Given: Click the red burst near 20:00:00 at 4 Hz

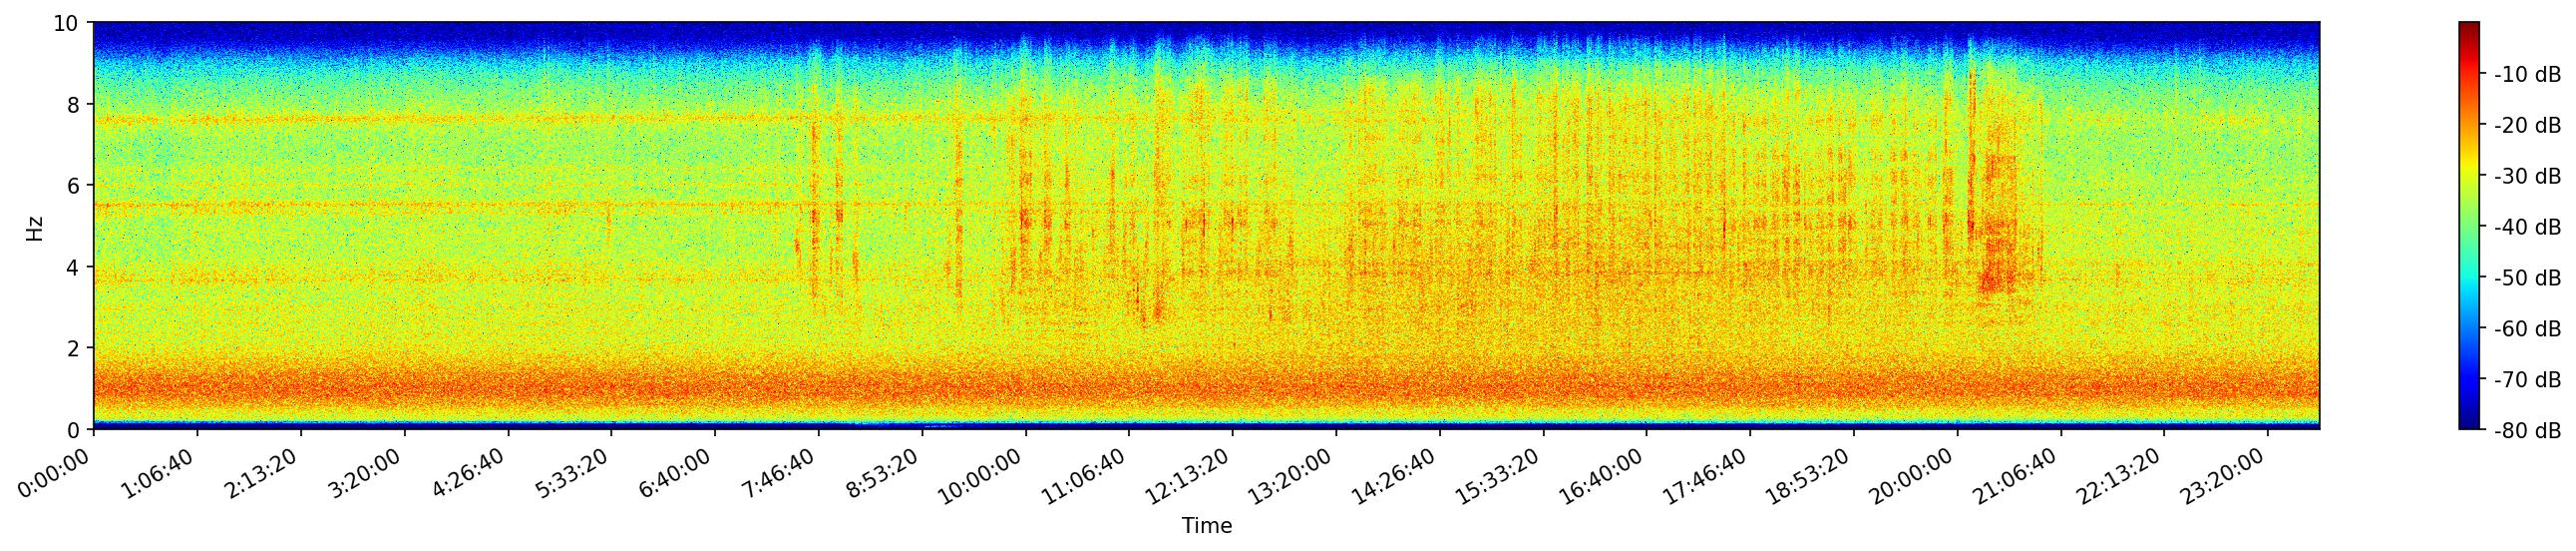Looking at the screenshot, I should click(1995, 268).
